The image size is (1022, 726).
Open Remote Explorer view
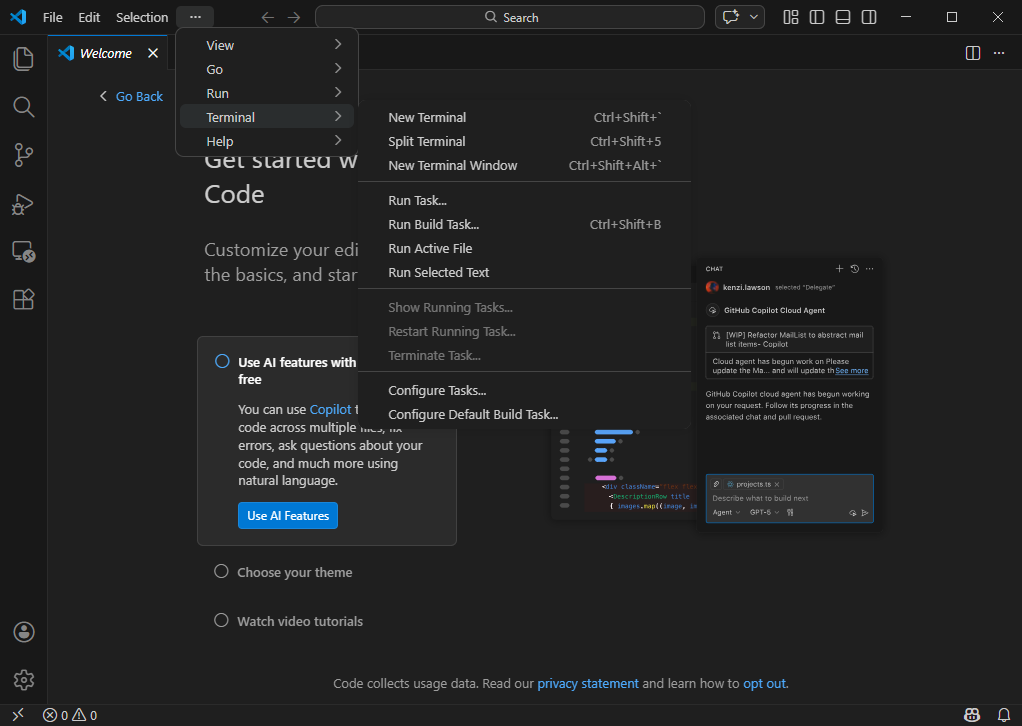(23, 252)
